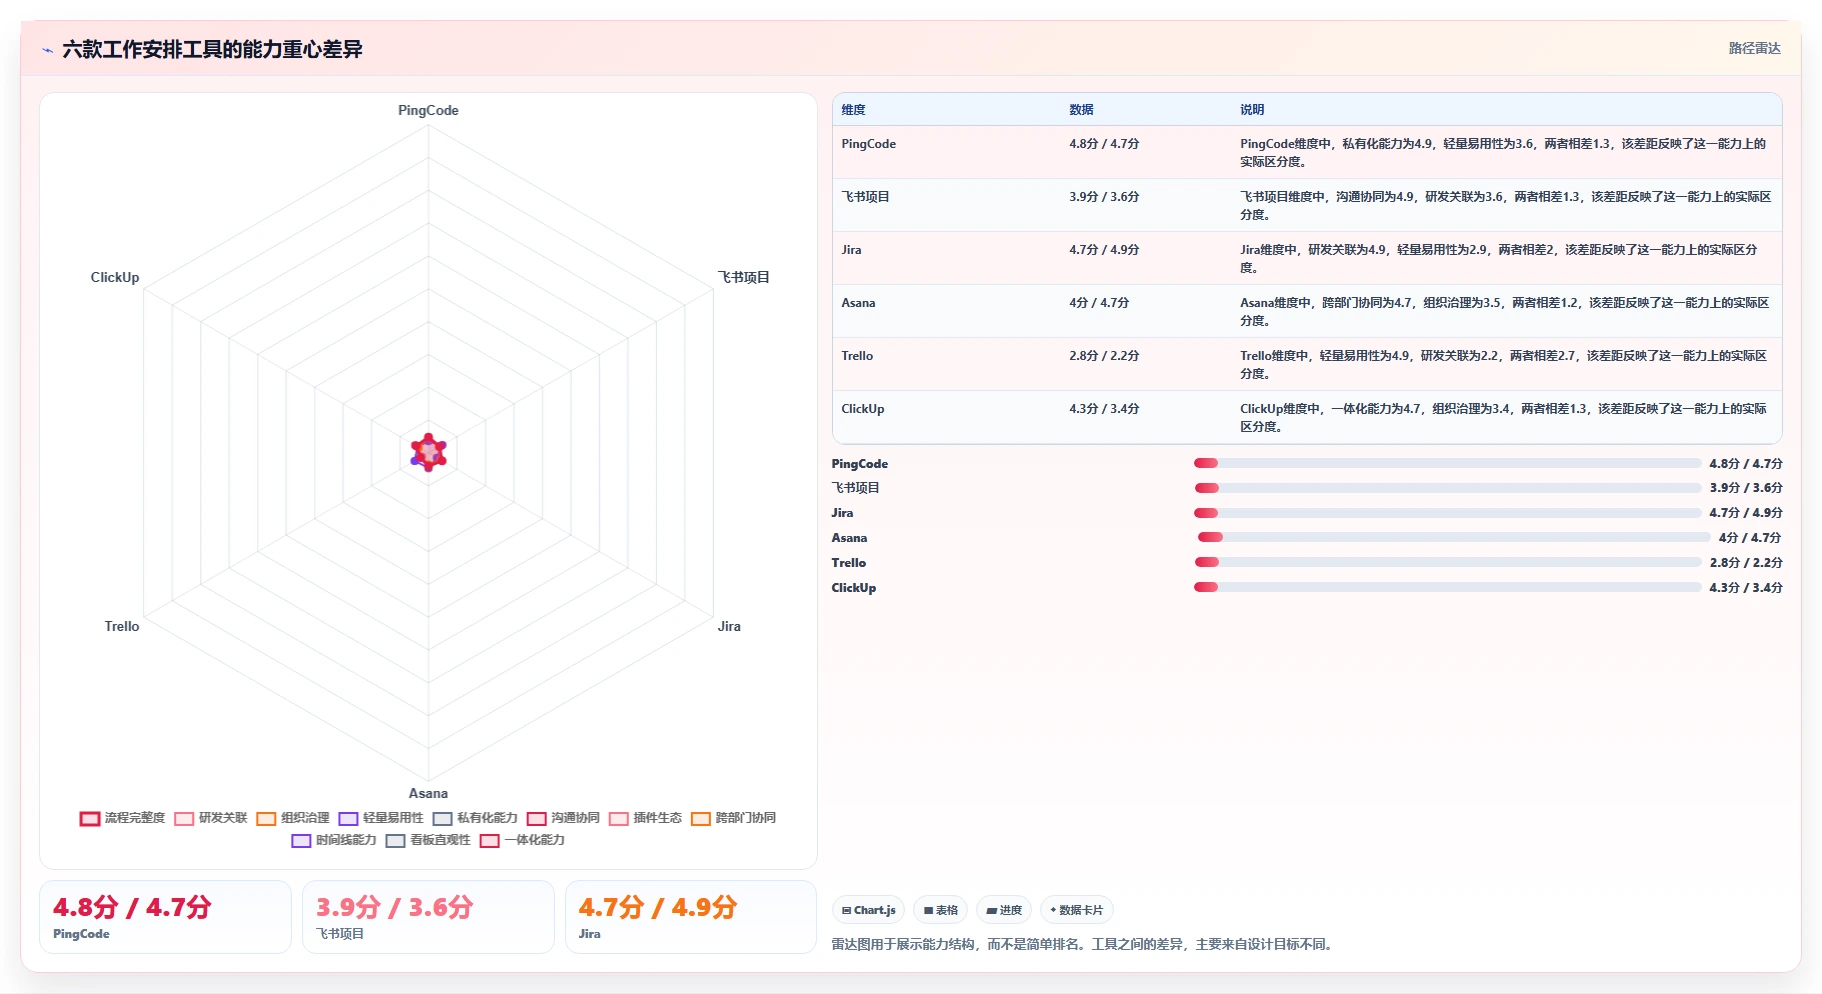
Task: Open the 飞书项目 3.9分 / 3.6分 data card
Action: pos(428,917)
